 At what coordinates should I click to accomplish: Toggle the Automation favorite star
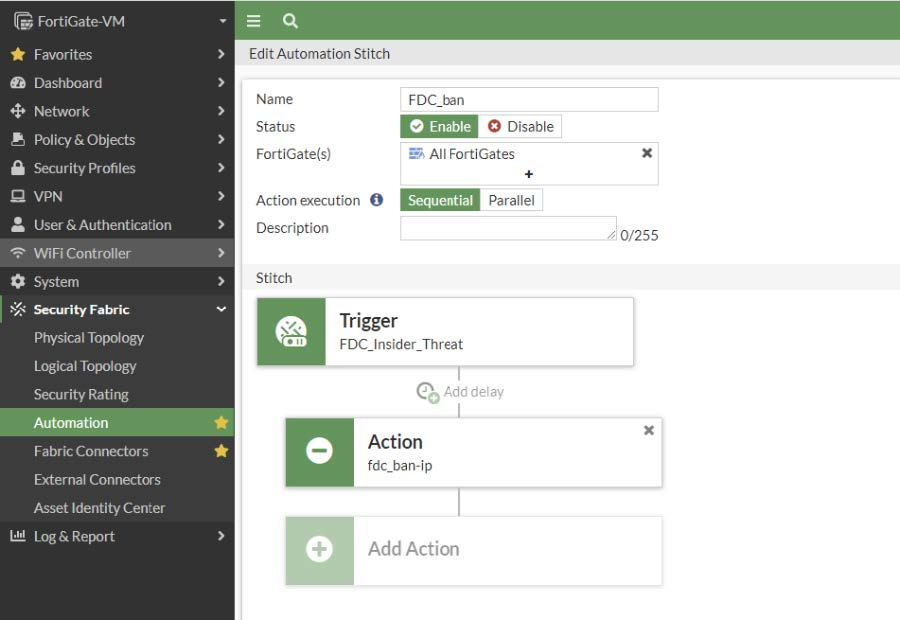click(221, 423)
